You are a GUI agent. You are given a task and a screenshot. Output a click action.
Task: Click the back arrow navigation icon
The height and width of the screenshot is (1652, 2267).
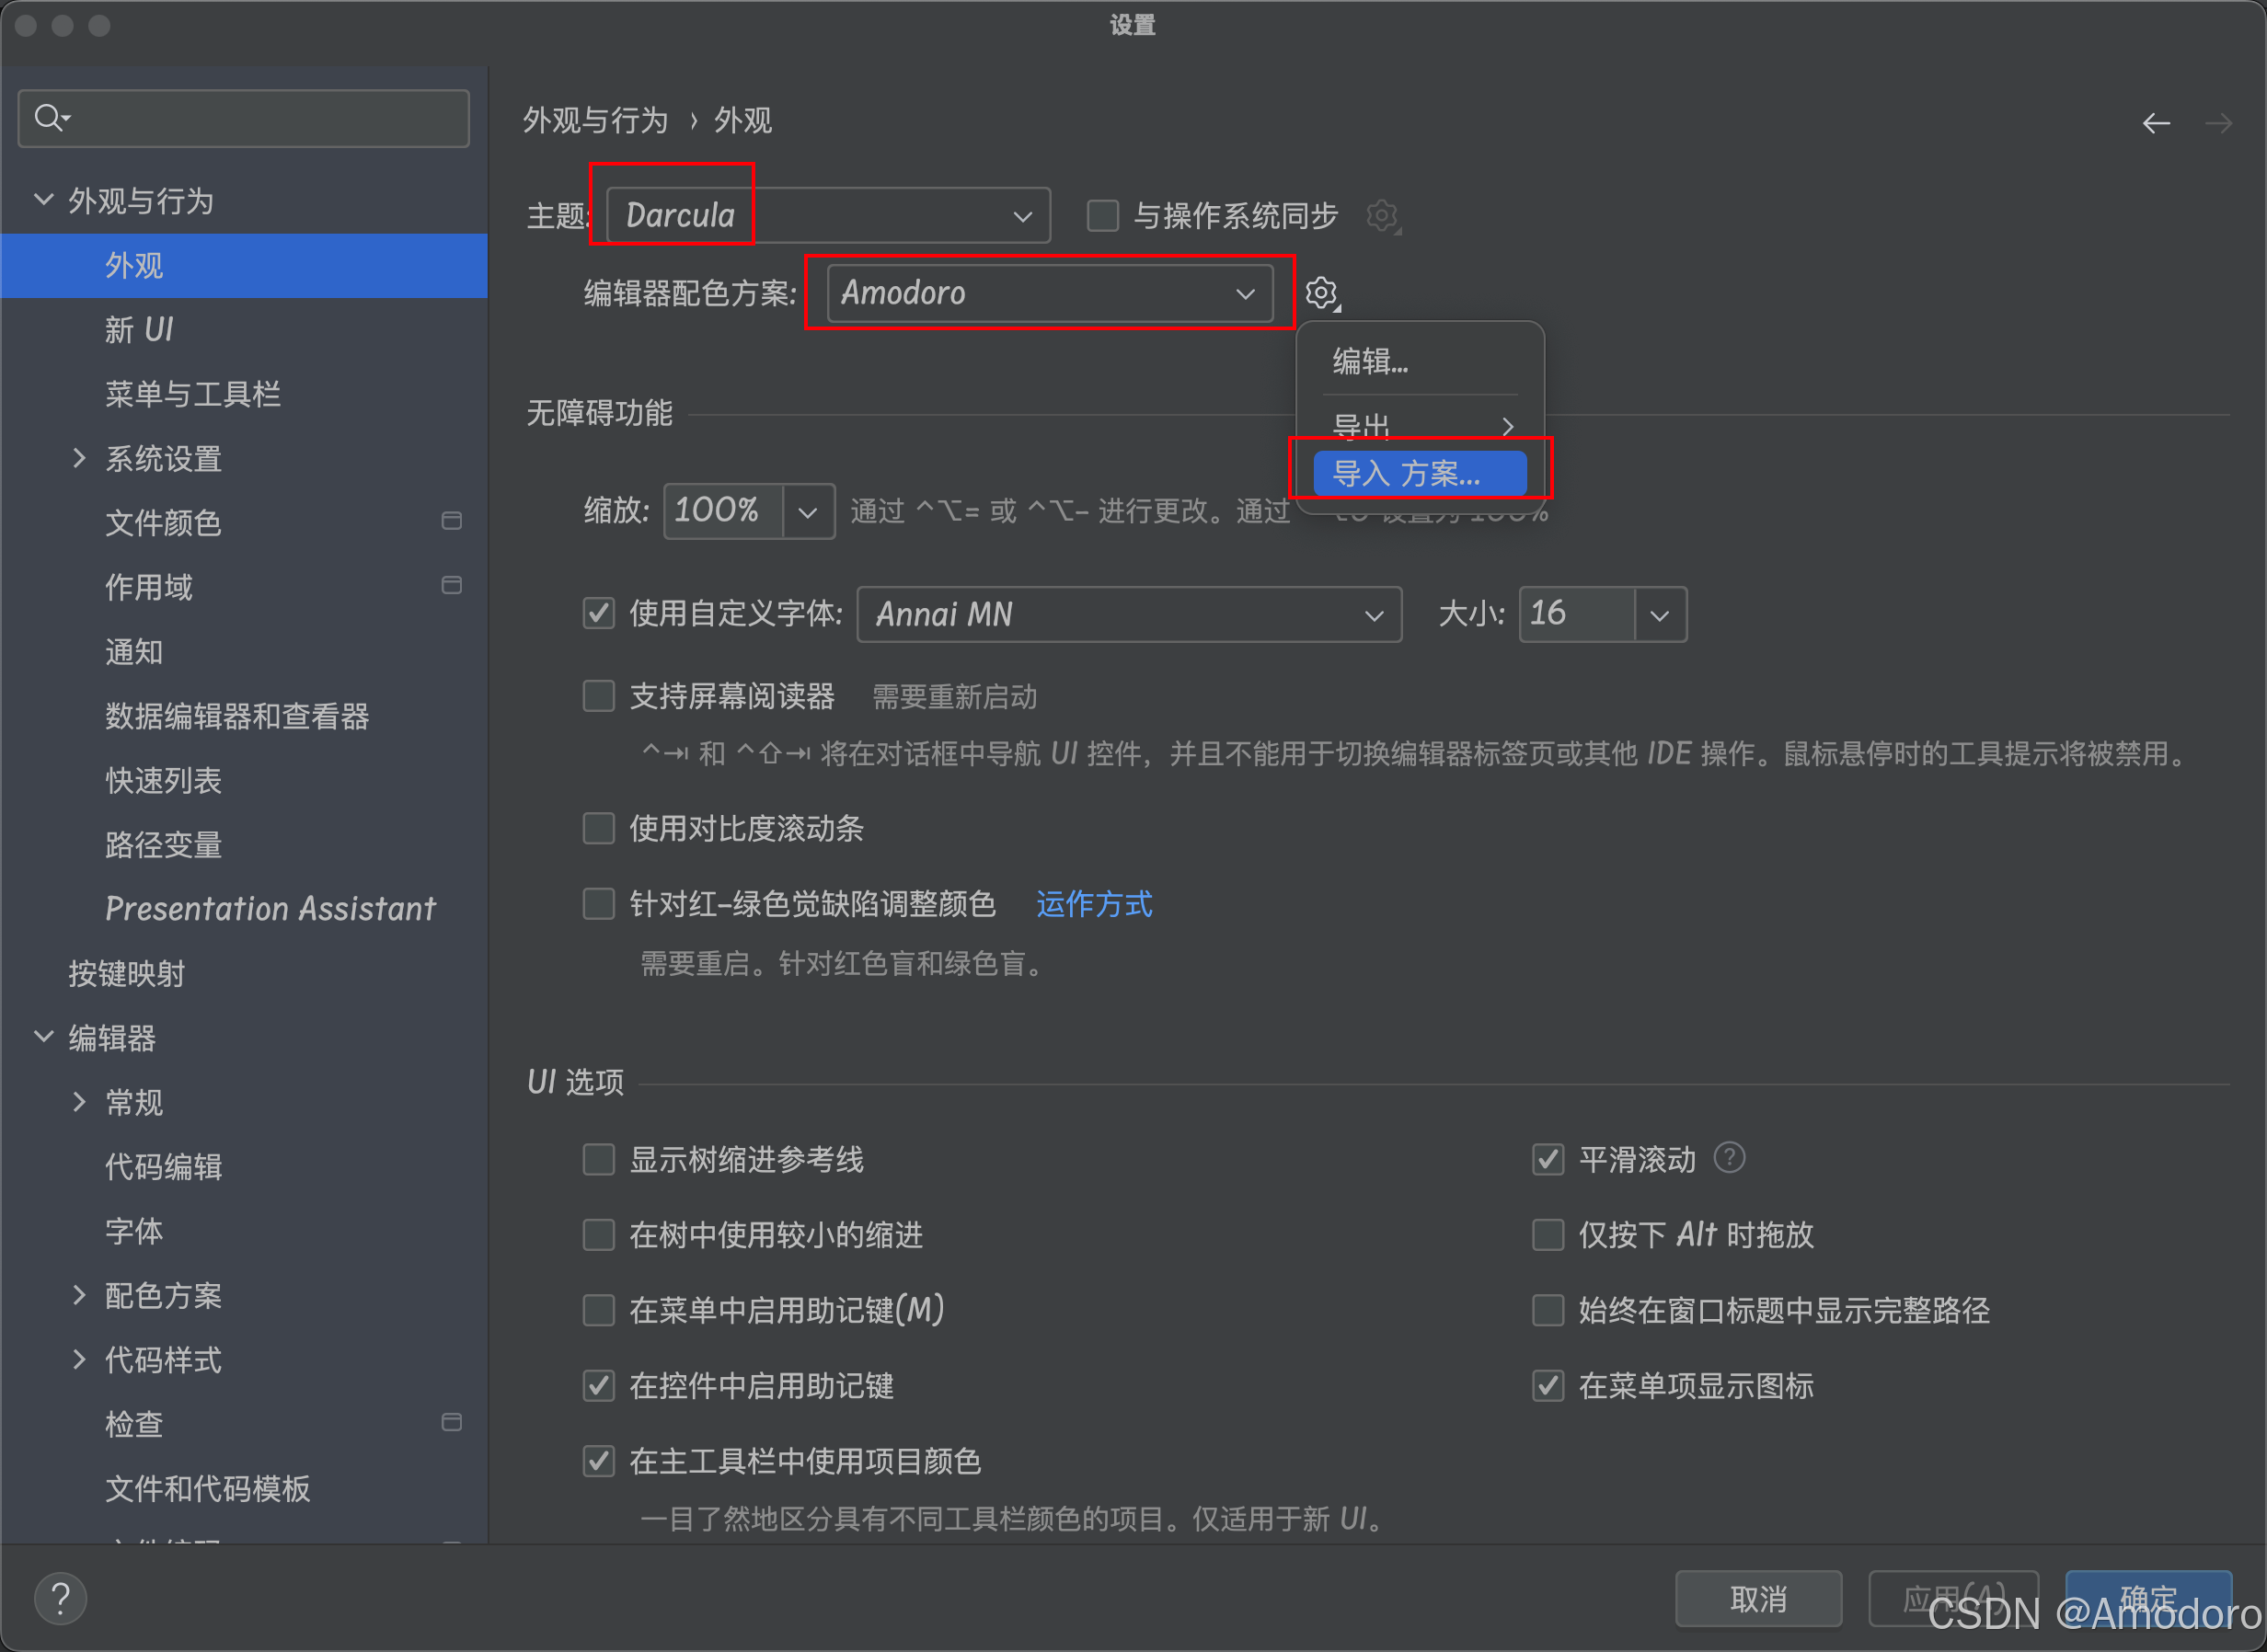[2156, 123]
